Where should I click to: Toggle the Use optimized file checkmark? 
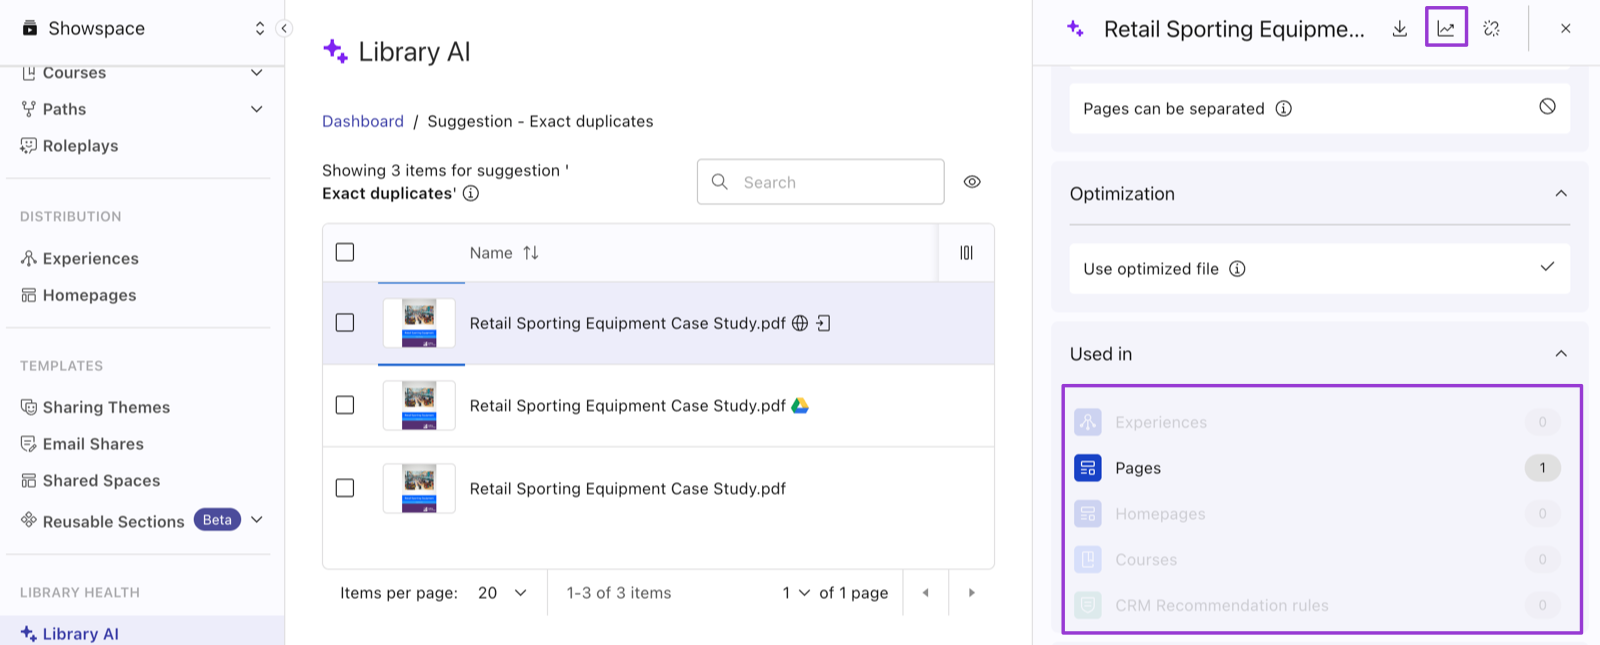pyautogui.click(x=1547, y=267)
